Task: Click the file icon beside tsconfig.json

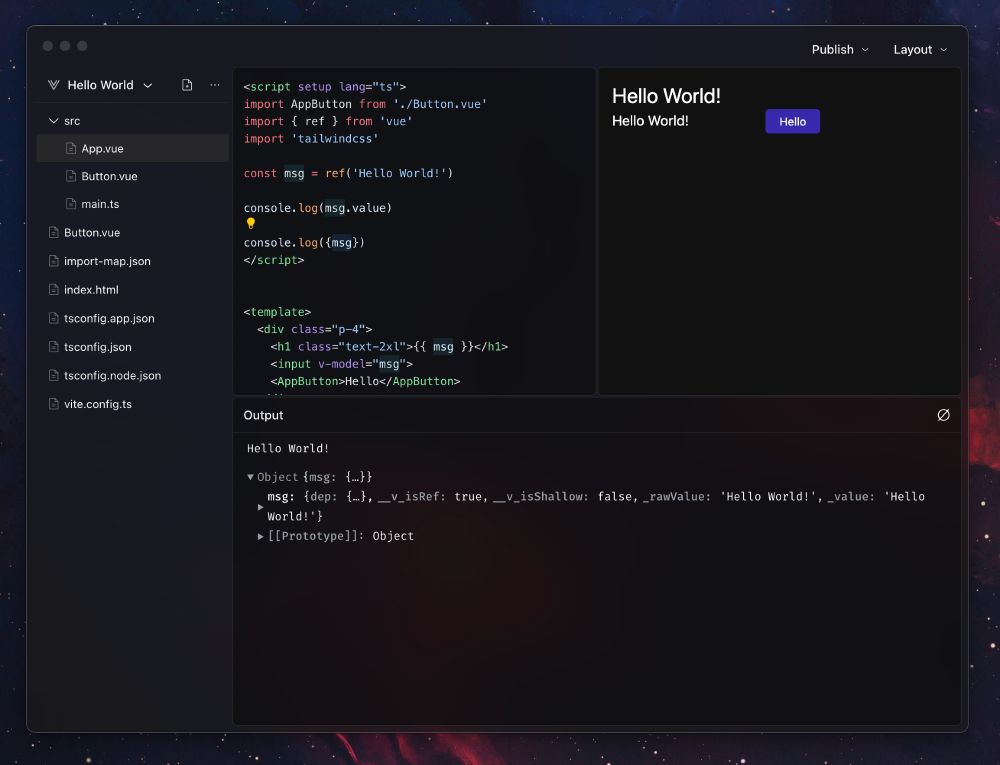Action: click(x=54, y=347)
